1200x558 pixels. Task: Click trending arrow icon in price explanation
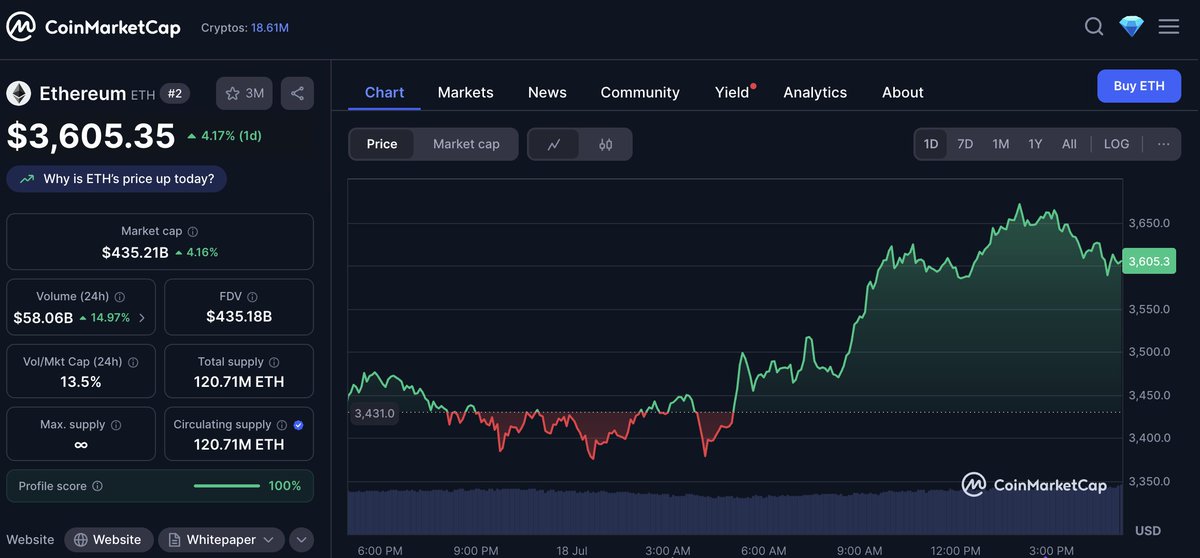pyautogui.click(x=26, y=179)
